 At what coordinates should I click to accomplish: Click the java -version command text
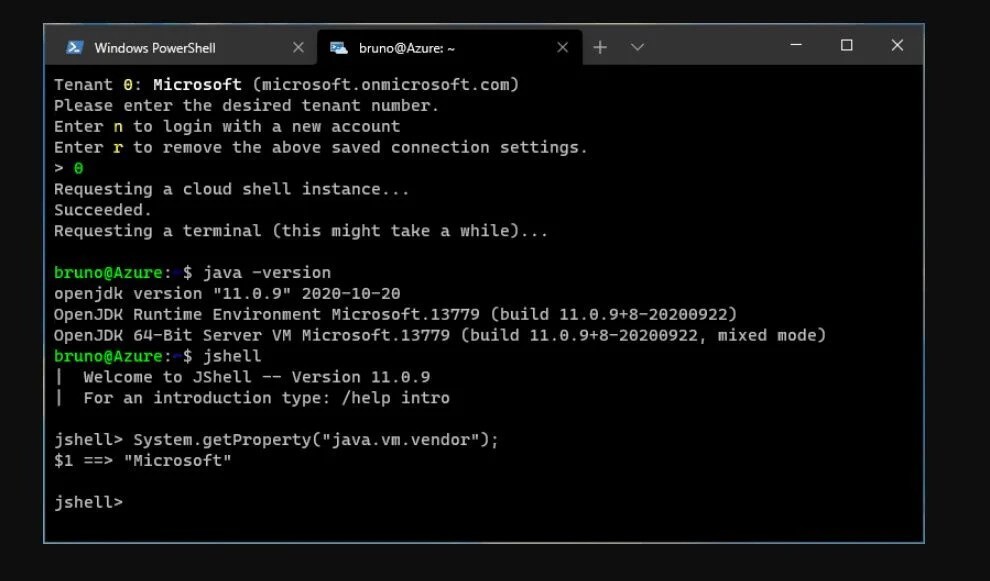pyautogui.click(x=266, y=272)
